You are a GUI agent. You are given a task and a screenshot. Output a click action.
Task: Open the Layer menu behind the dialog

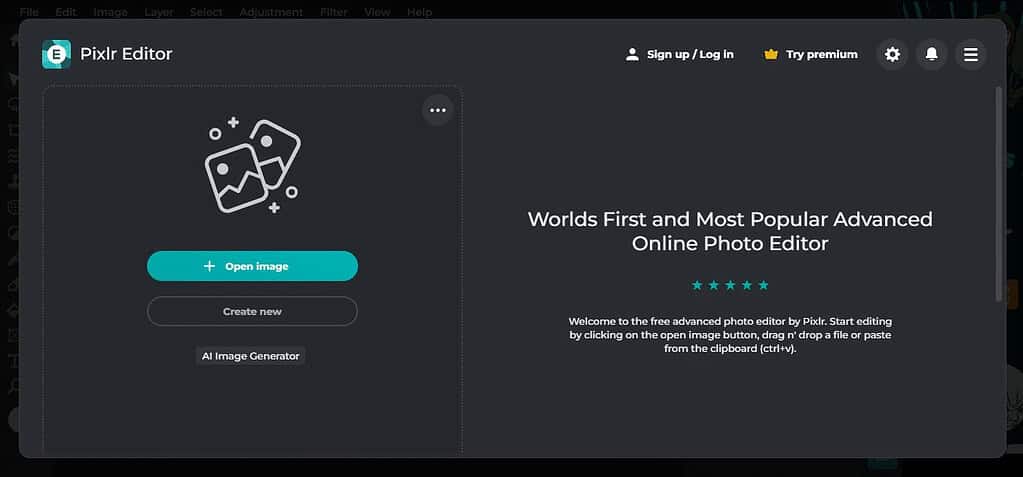(159, 12)
